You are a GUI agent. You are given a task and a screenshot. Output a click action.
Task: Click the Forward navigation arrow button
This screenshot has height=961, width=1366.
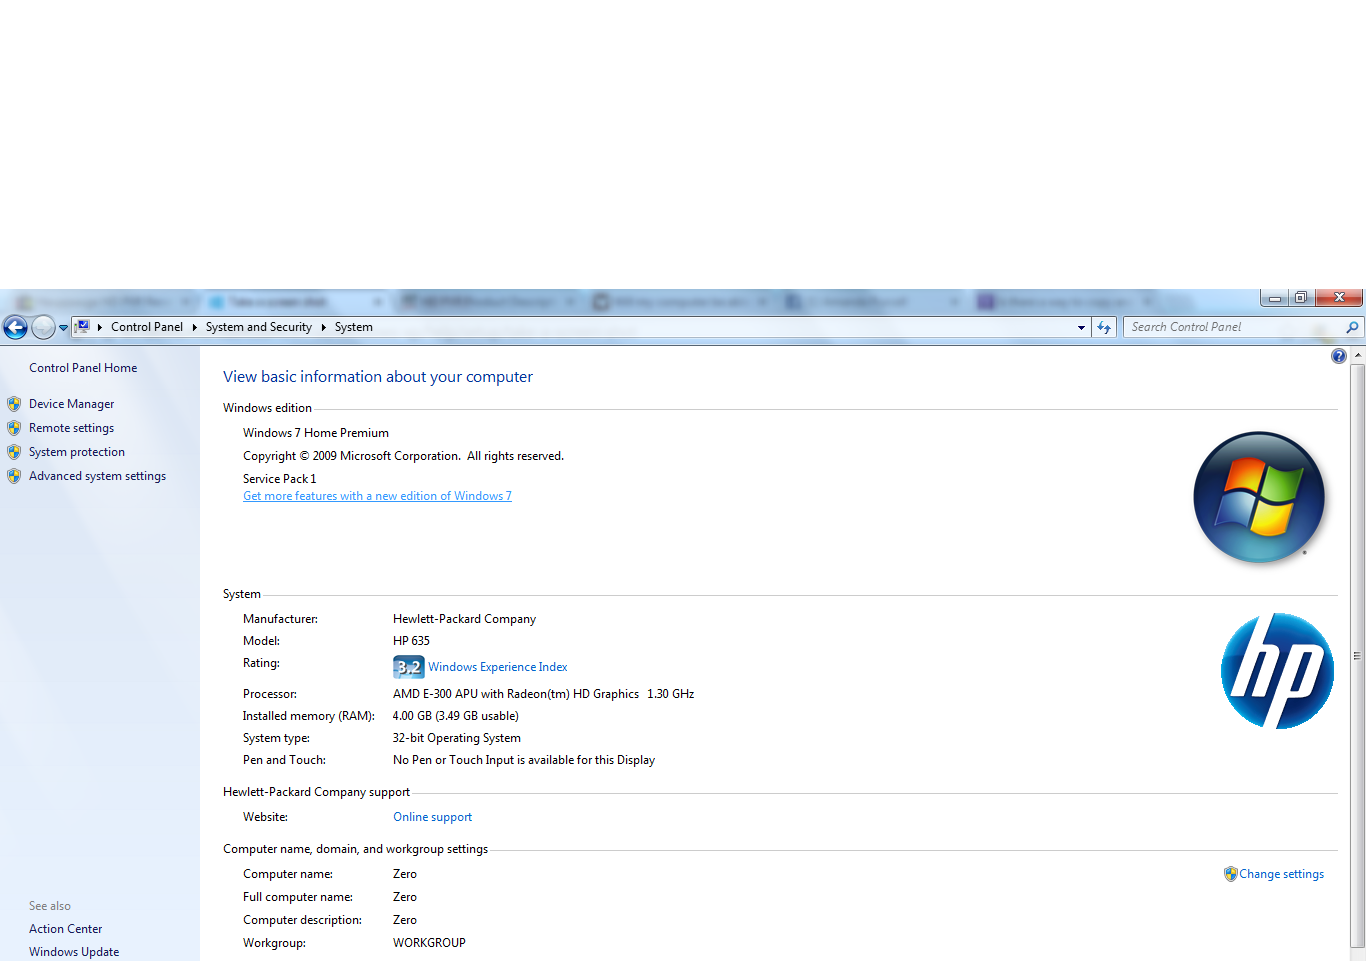tap(43, 327)
